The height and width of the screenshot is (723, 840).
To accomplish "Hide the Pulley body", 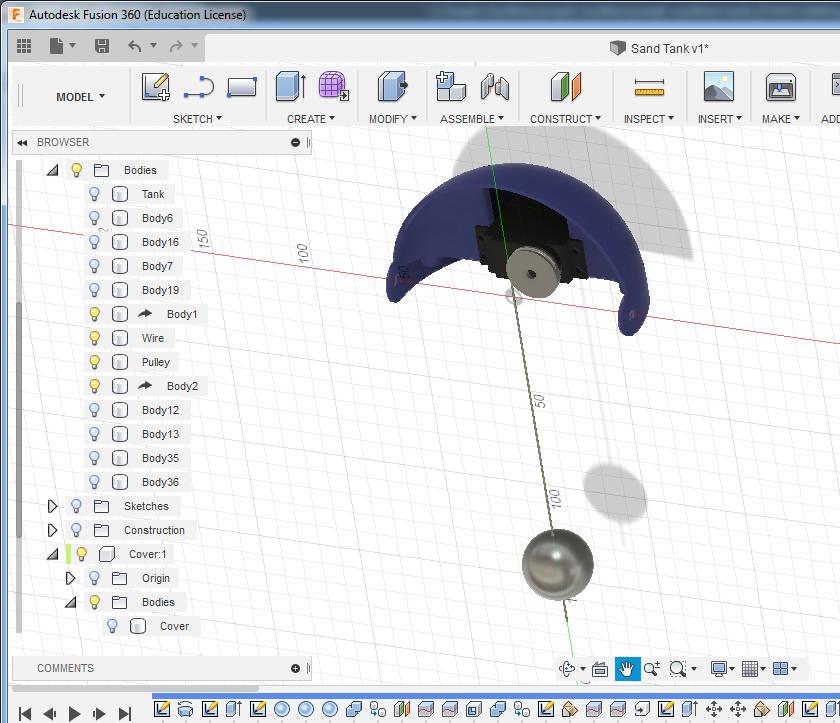I will pyautogui.click(x=94, y=362).
